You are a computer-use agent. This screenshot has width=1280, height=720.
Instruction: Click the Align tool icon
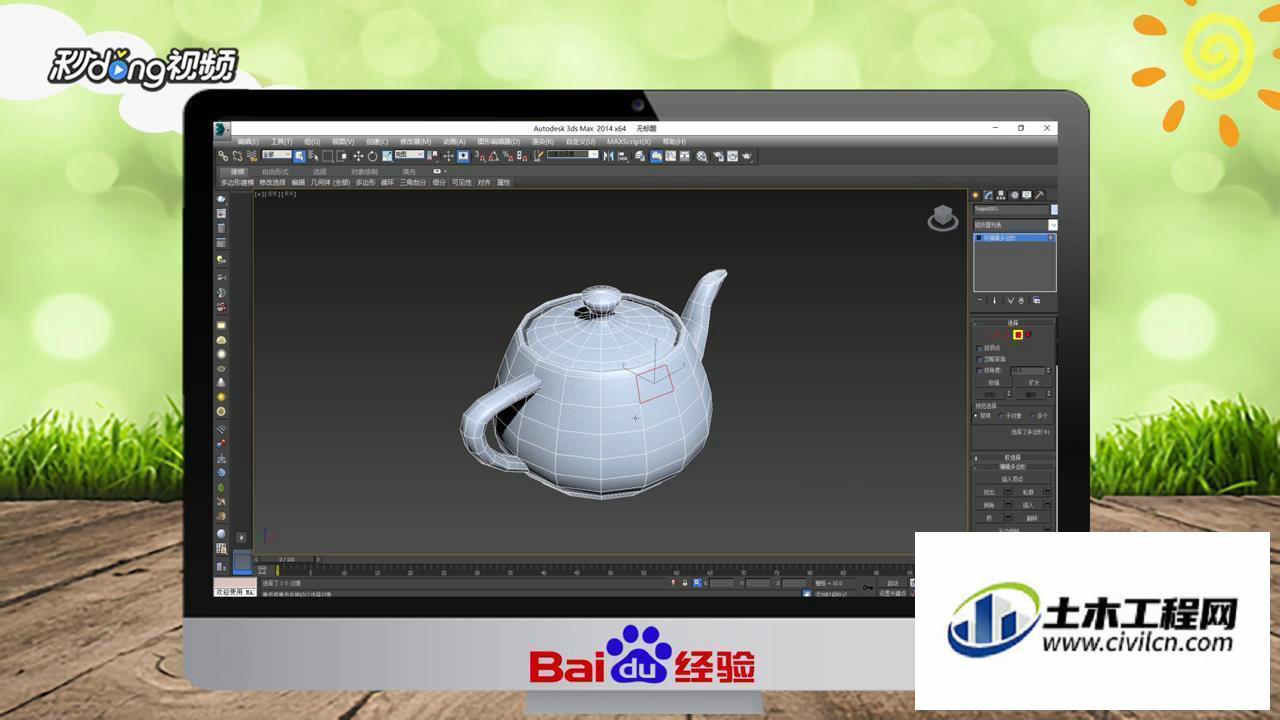coord(622,156)
